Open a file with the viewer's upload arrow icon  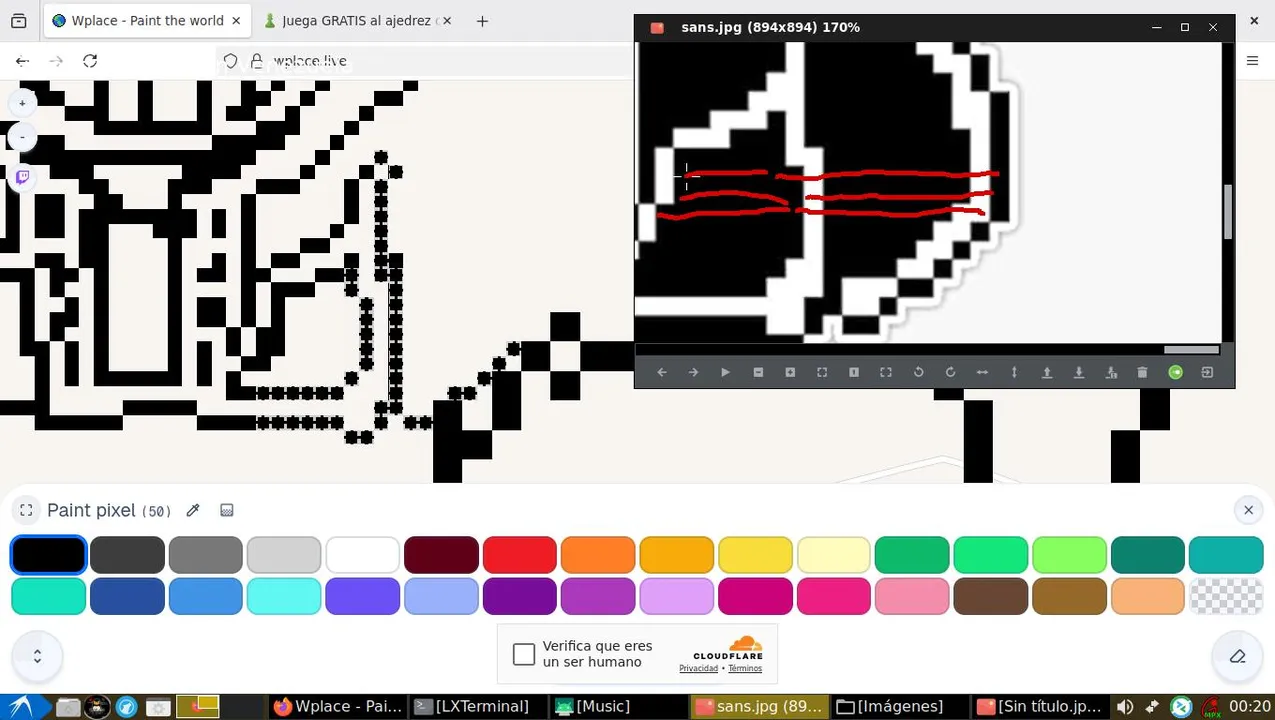[x=1047, y=372]
